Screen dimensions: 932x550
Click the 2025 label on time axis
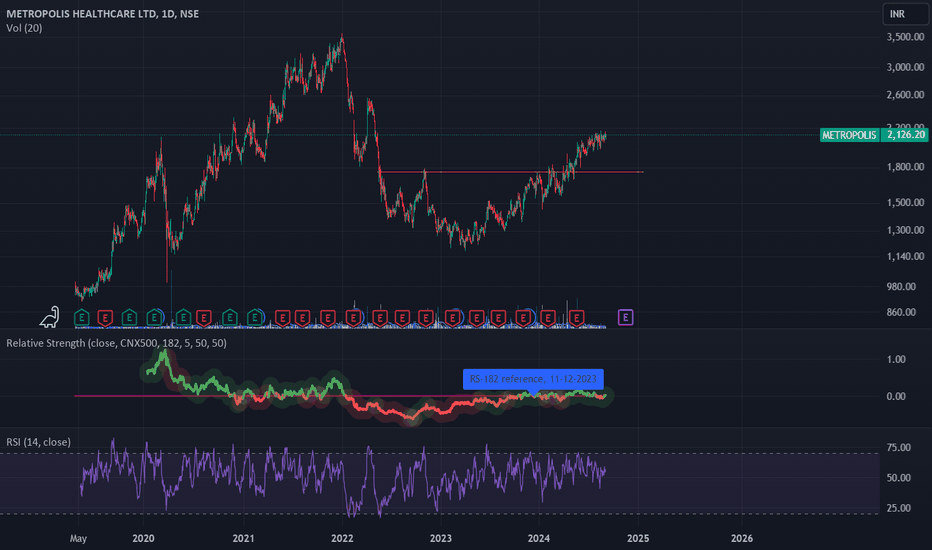point(638,538)
